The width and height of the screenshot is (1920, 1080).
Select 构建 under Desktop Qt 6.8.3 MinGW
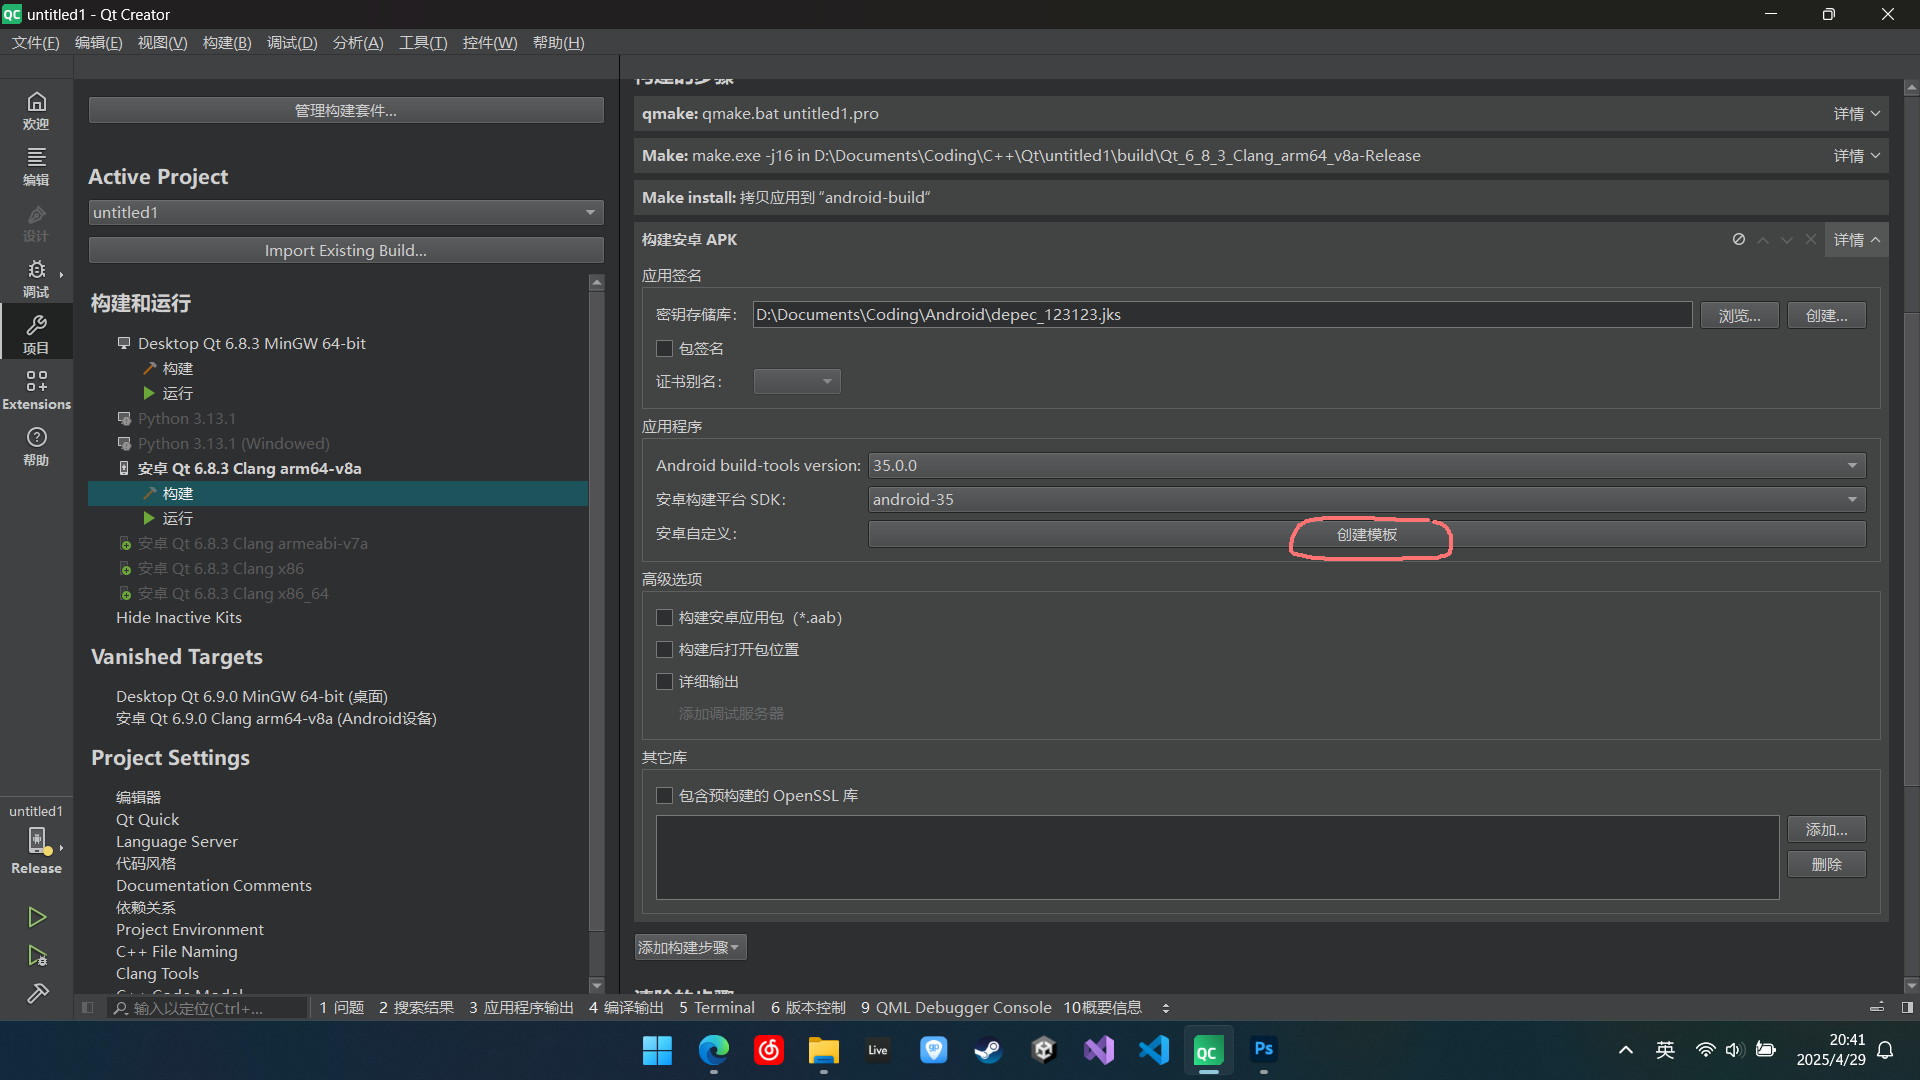(178, 369)
